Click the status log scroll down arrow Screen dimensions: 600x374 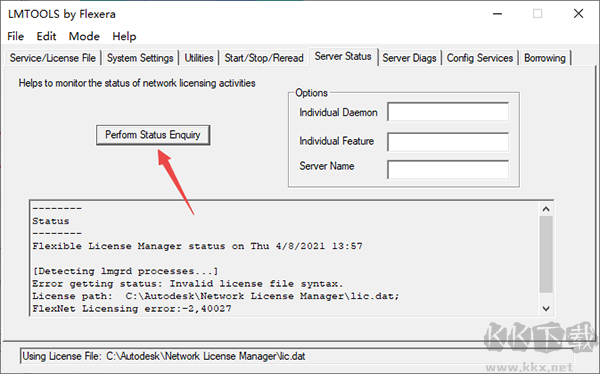coord(546,309)
